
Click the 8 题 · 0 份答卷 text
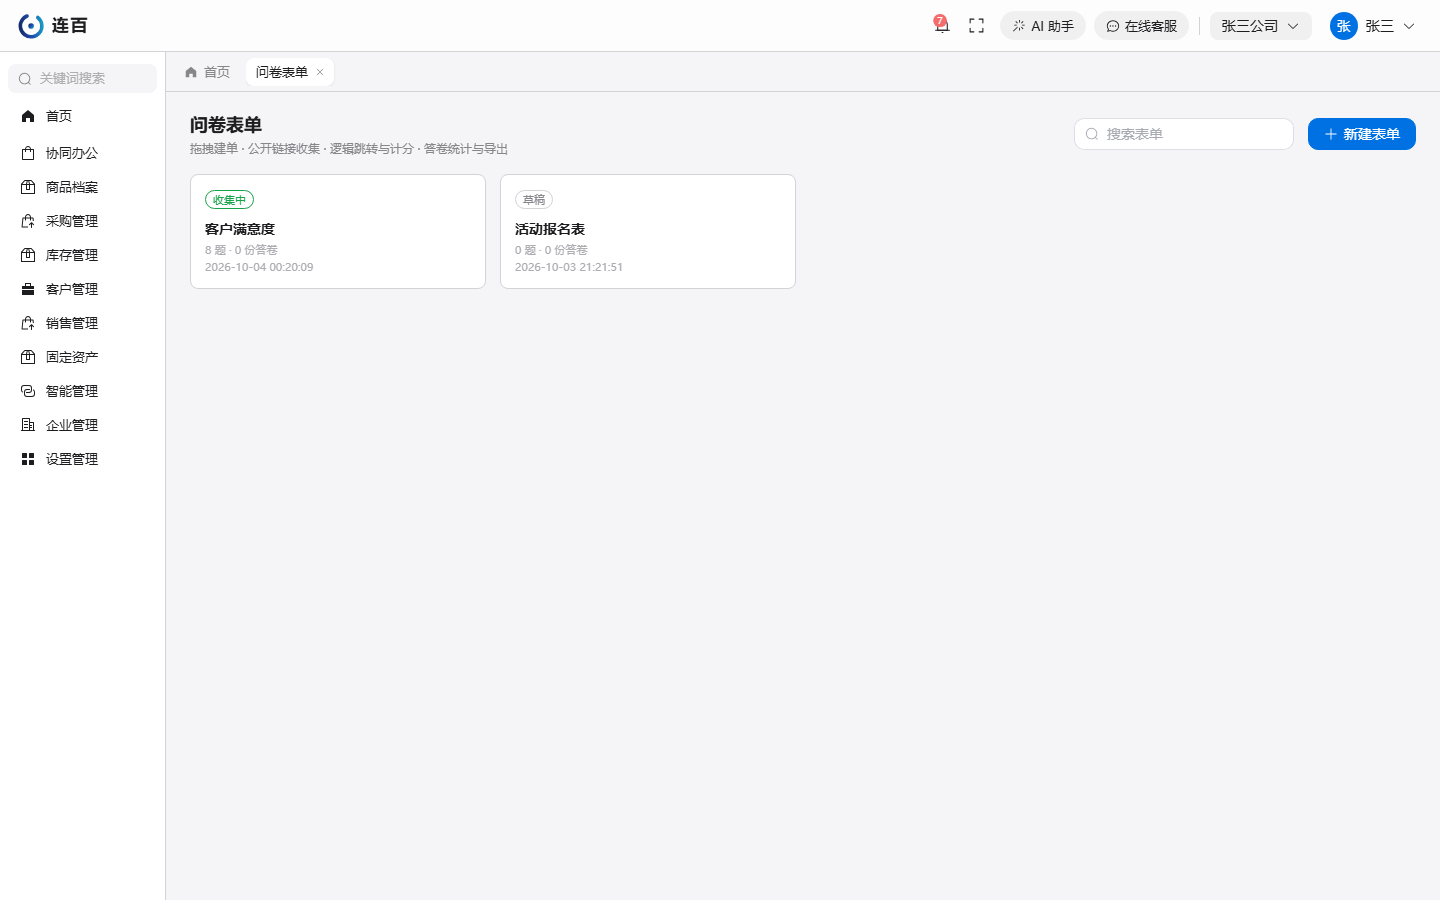(x=241, y=250)
